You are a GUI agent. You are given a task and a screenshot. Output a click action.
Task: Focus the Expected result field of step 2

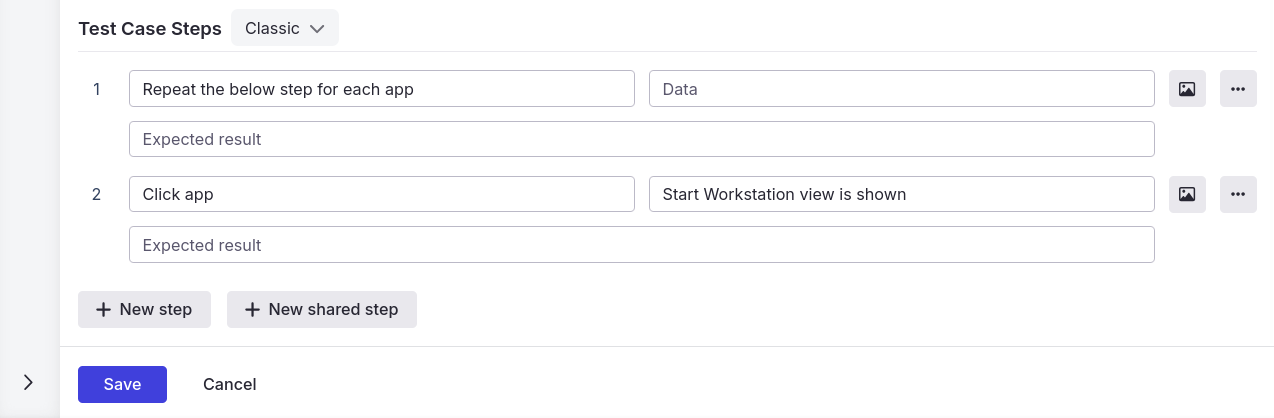[x=642, y=245]
